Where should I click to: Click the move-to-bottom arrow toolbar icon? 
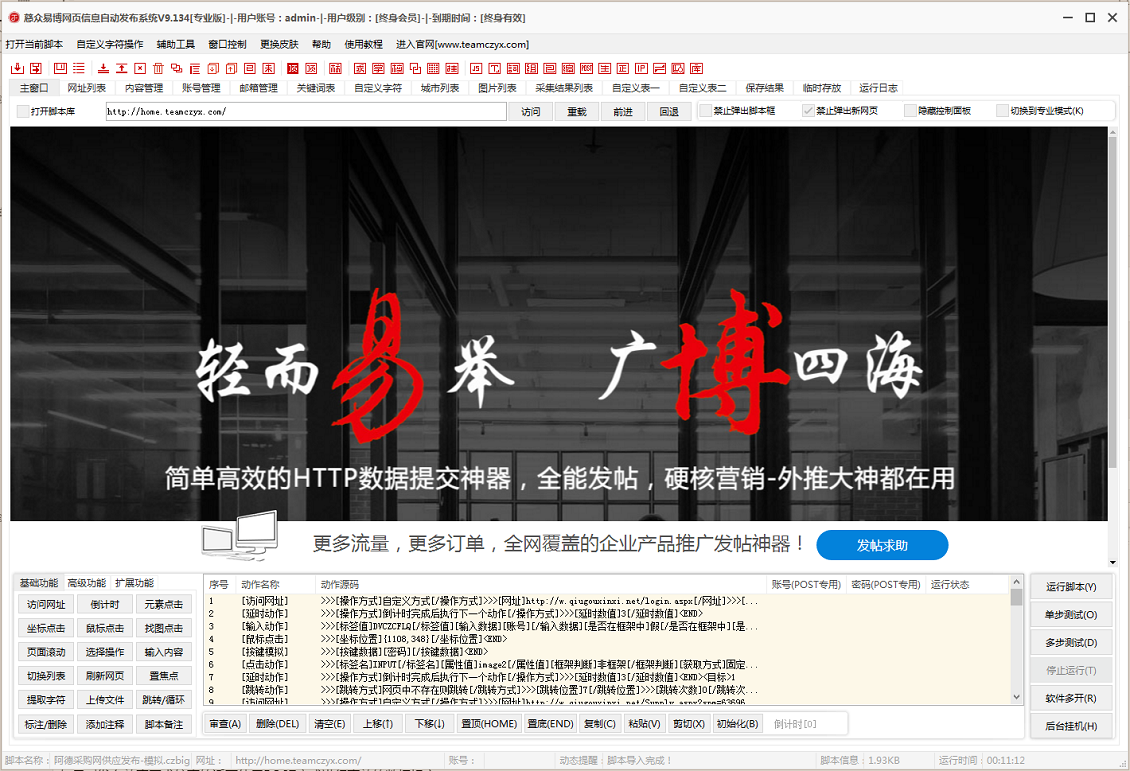coord(104,68)
